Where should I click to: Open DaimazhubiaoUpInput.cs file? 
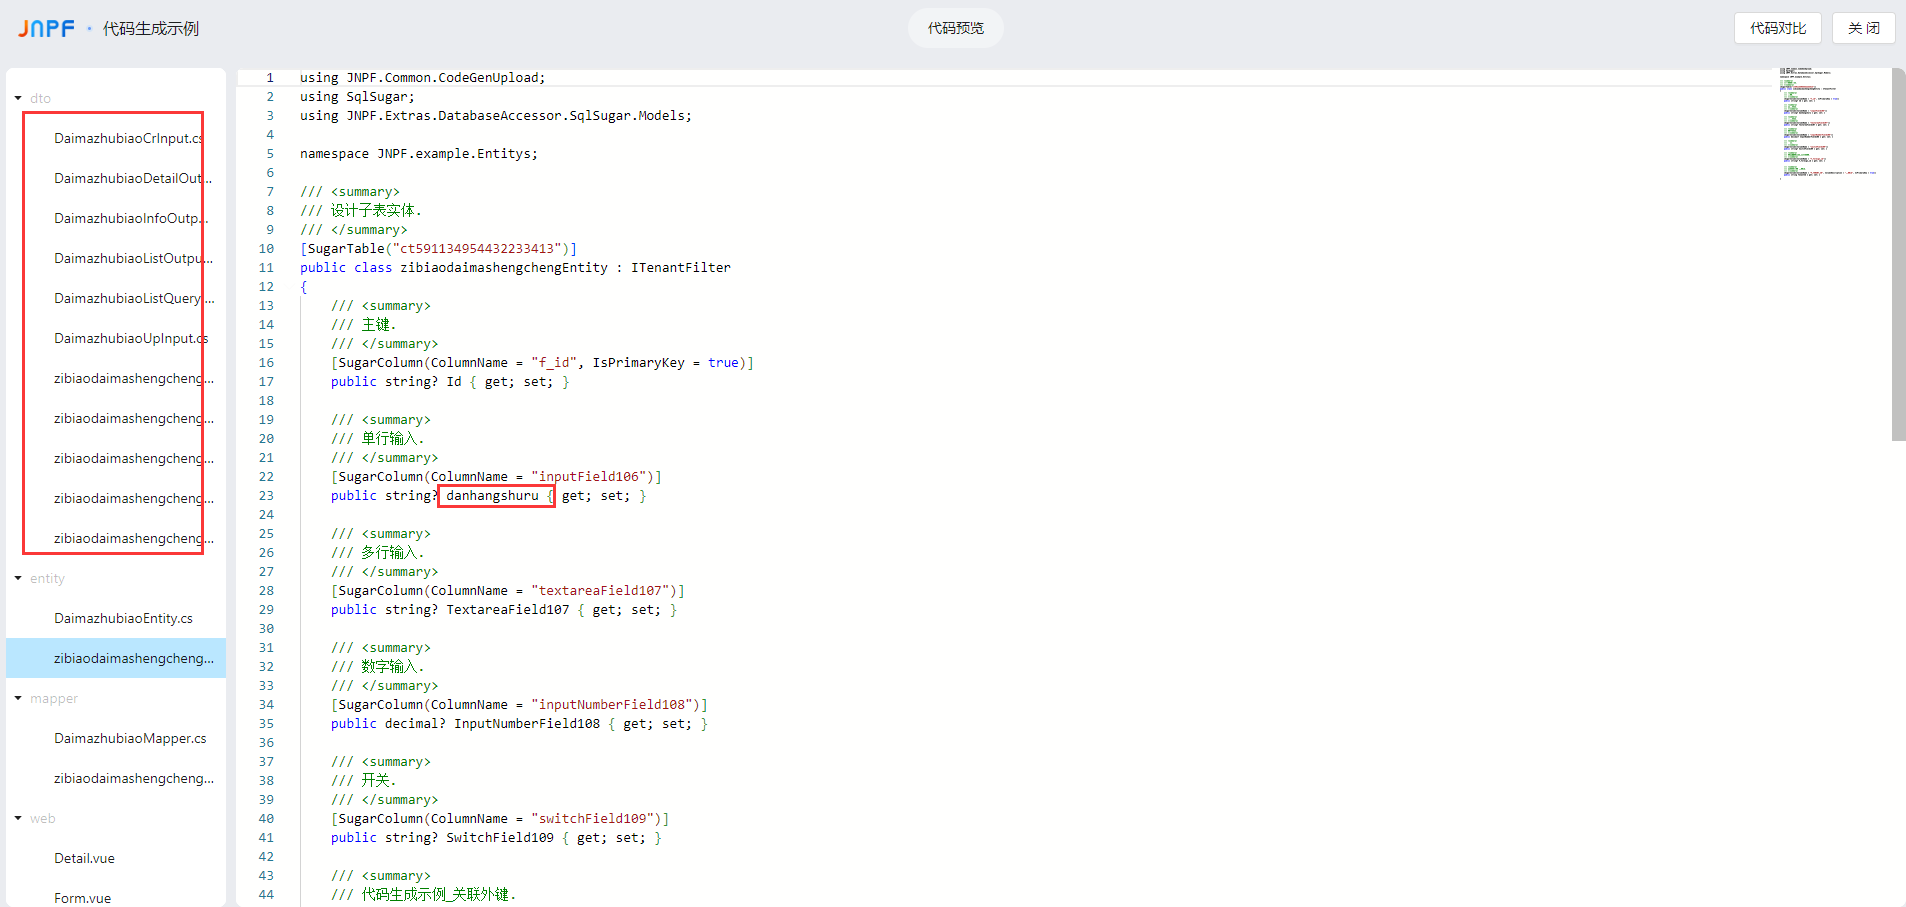pyautogui.click(x=130, y=338)
